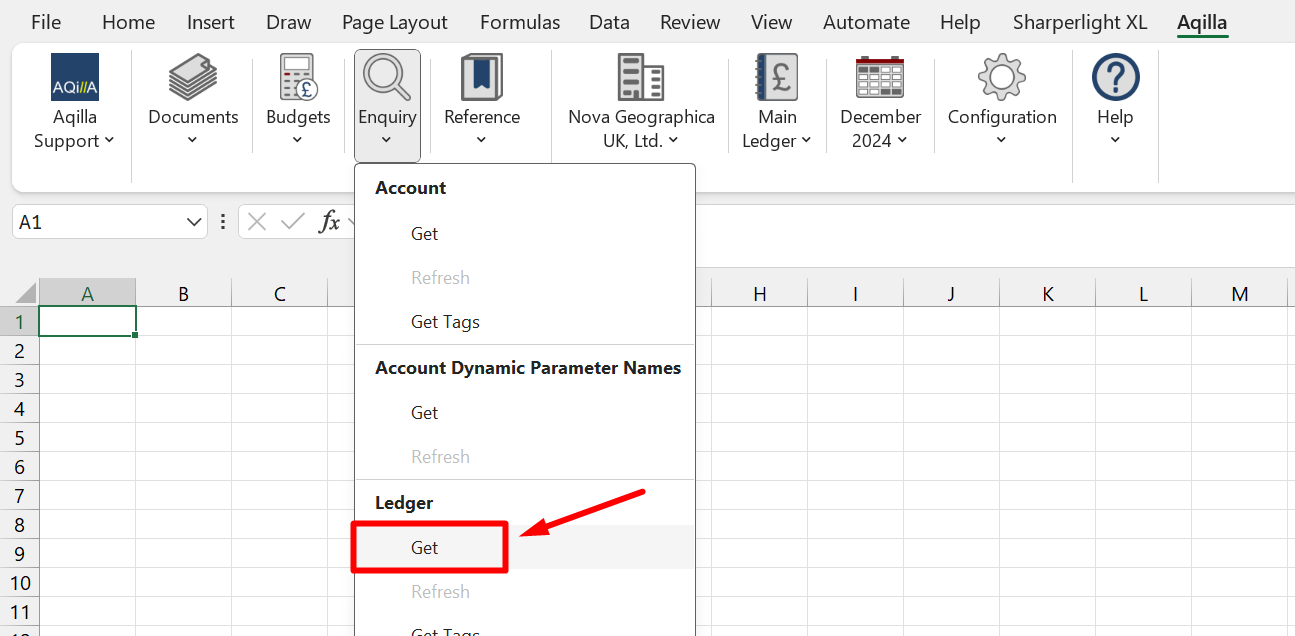Select column H header
The width and height of the screenshot is (1295, 636).
click(760, 293)
